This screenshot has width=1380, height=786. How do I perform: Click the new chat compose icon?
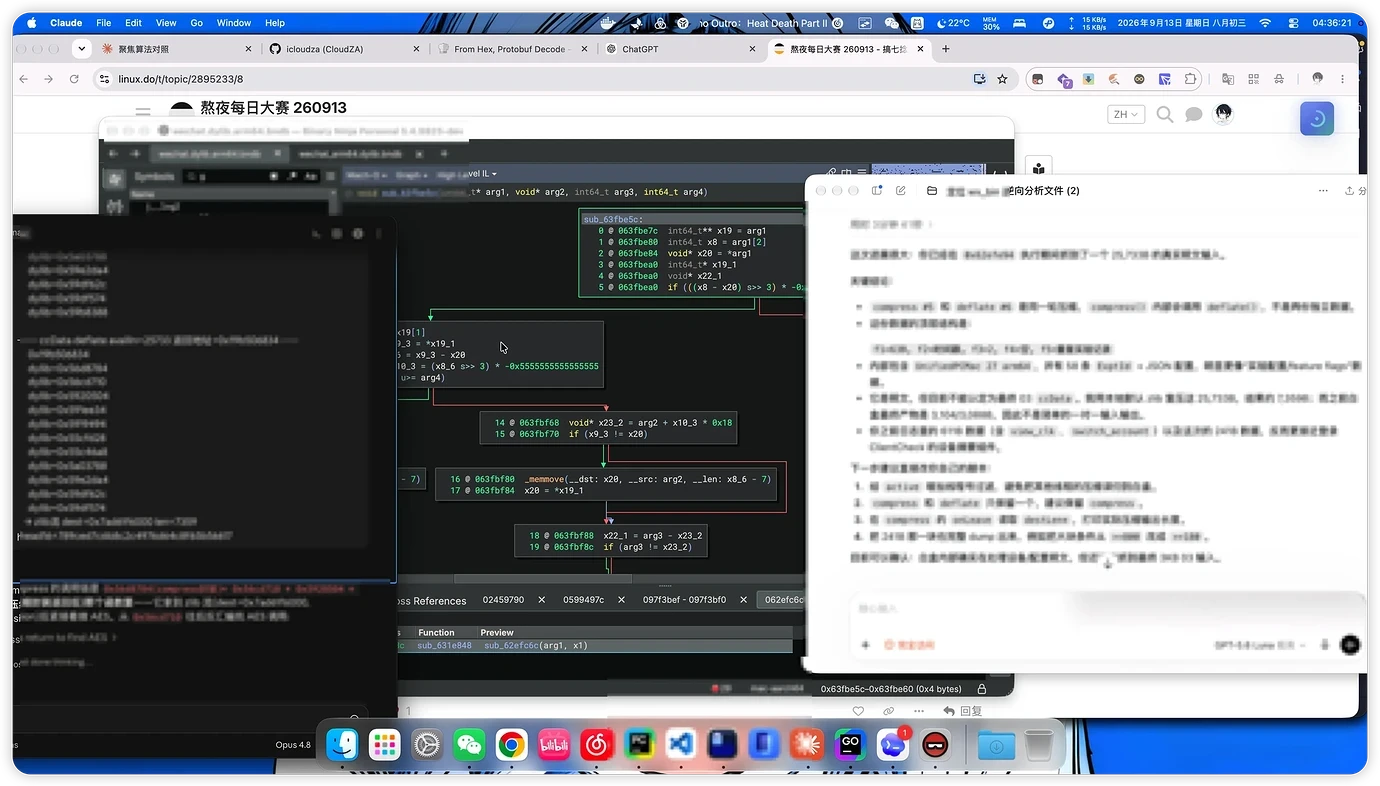[x=901, y=190]
